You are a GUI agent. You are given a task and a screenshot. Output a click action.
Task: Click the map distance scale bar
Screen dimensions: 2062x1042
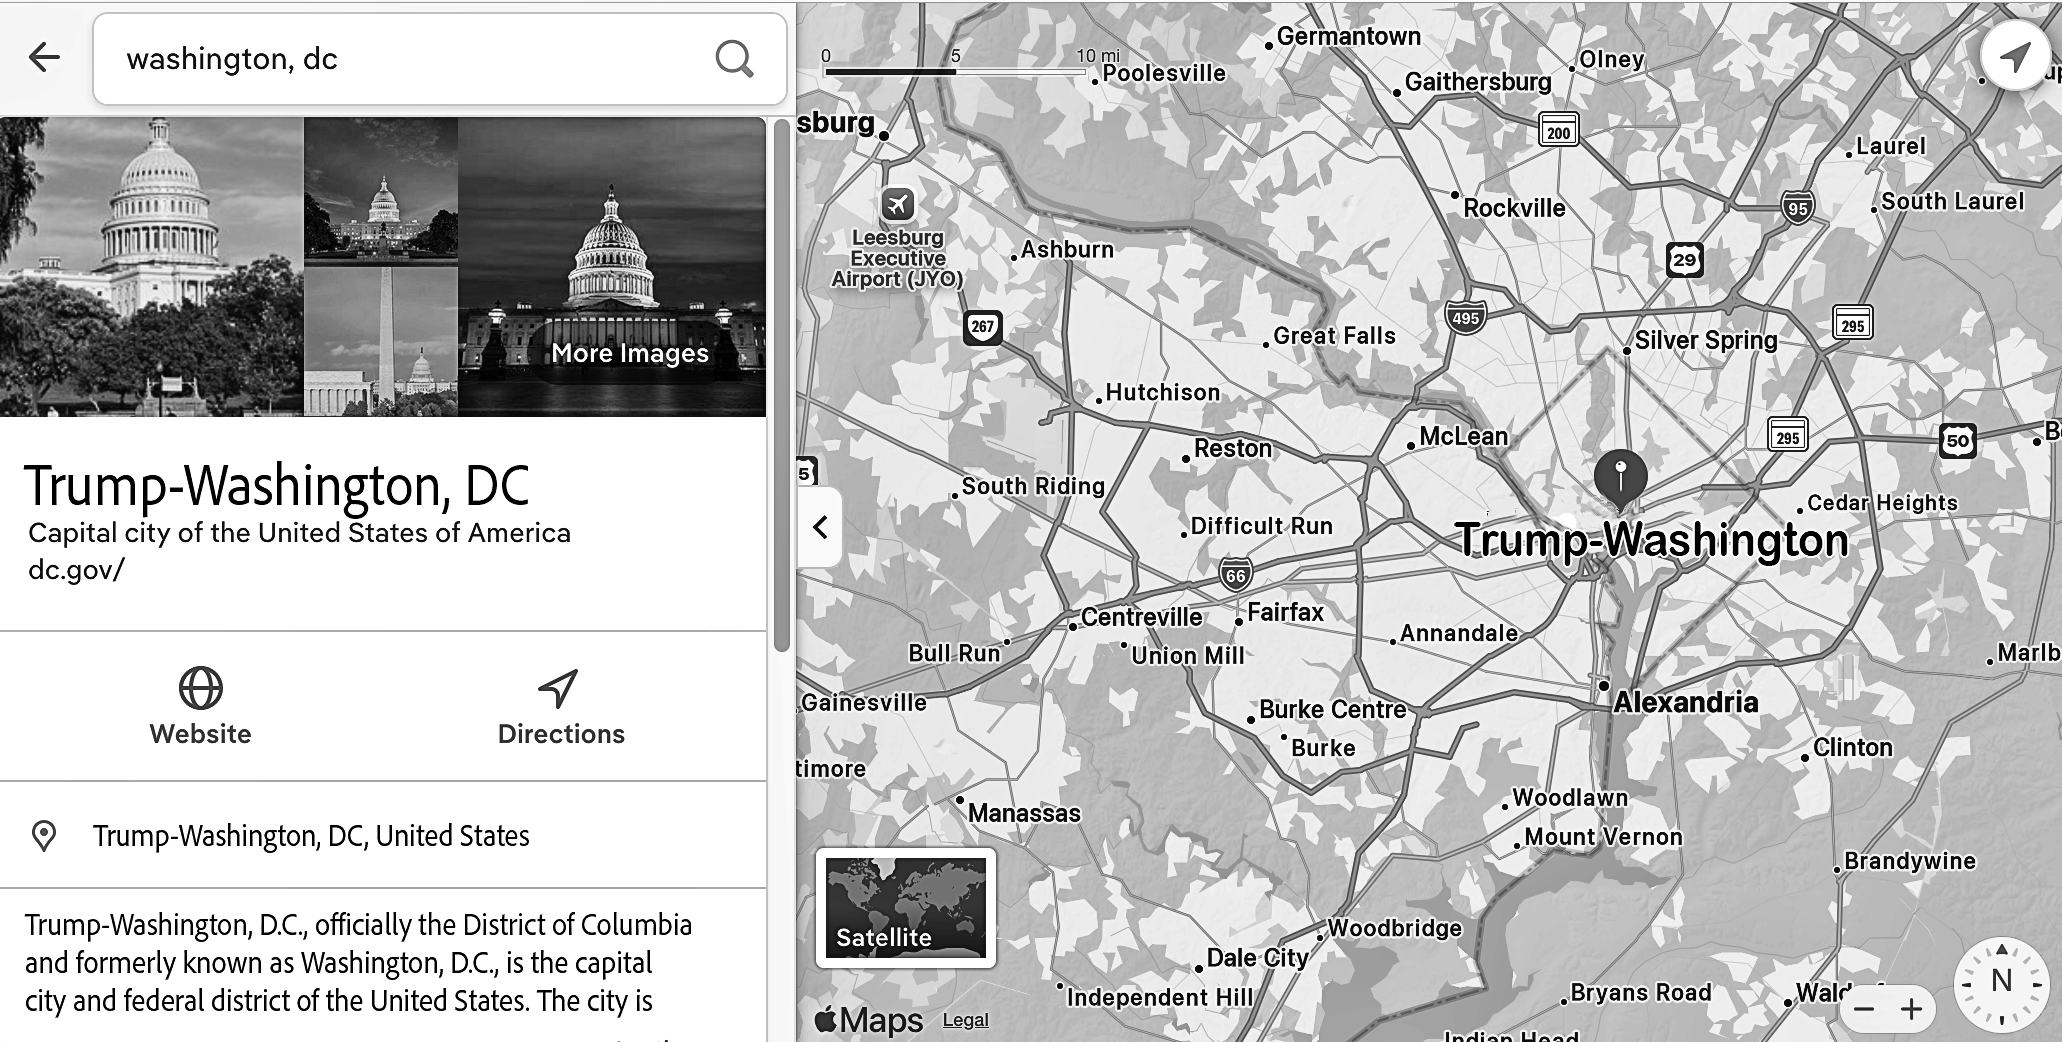(955, 72)
